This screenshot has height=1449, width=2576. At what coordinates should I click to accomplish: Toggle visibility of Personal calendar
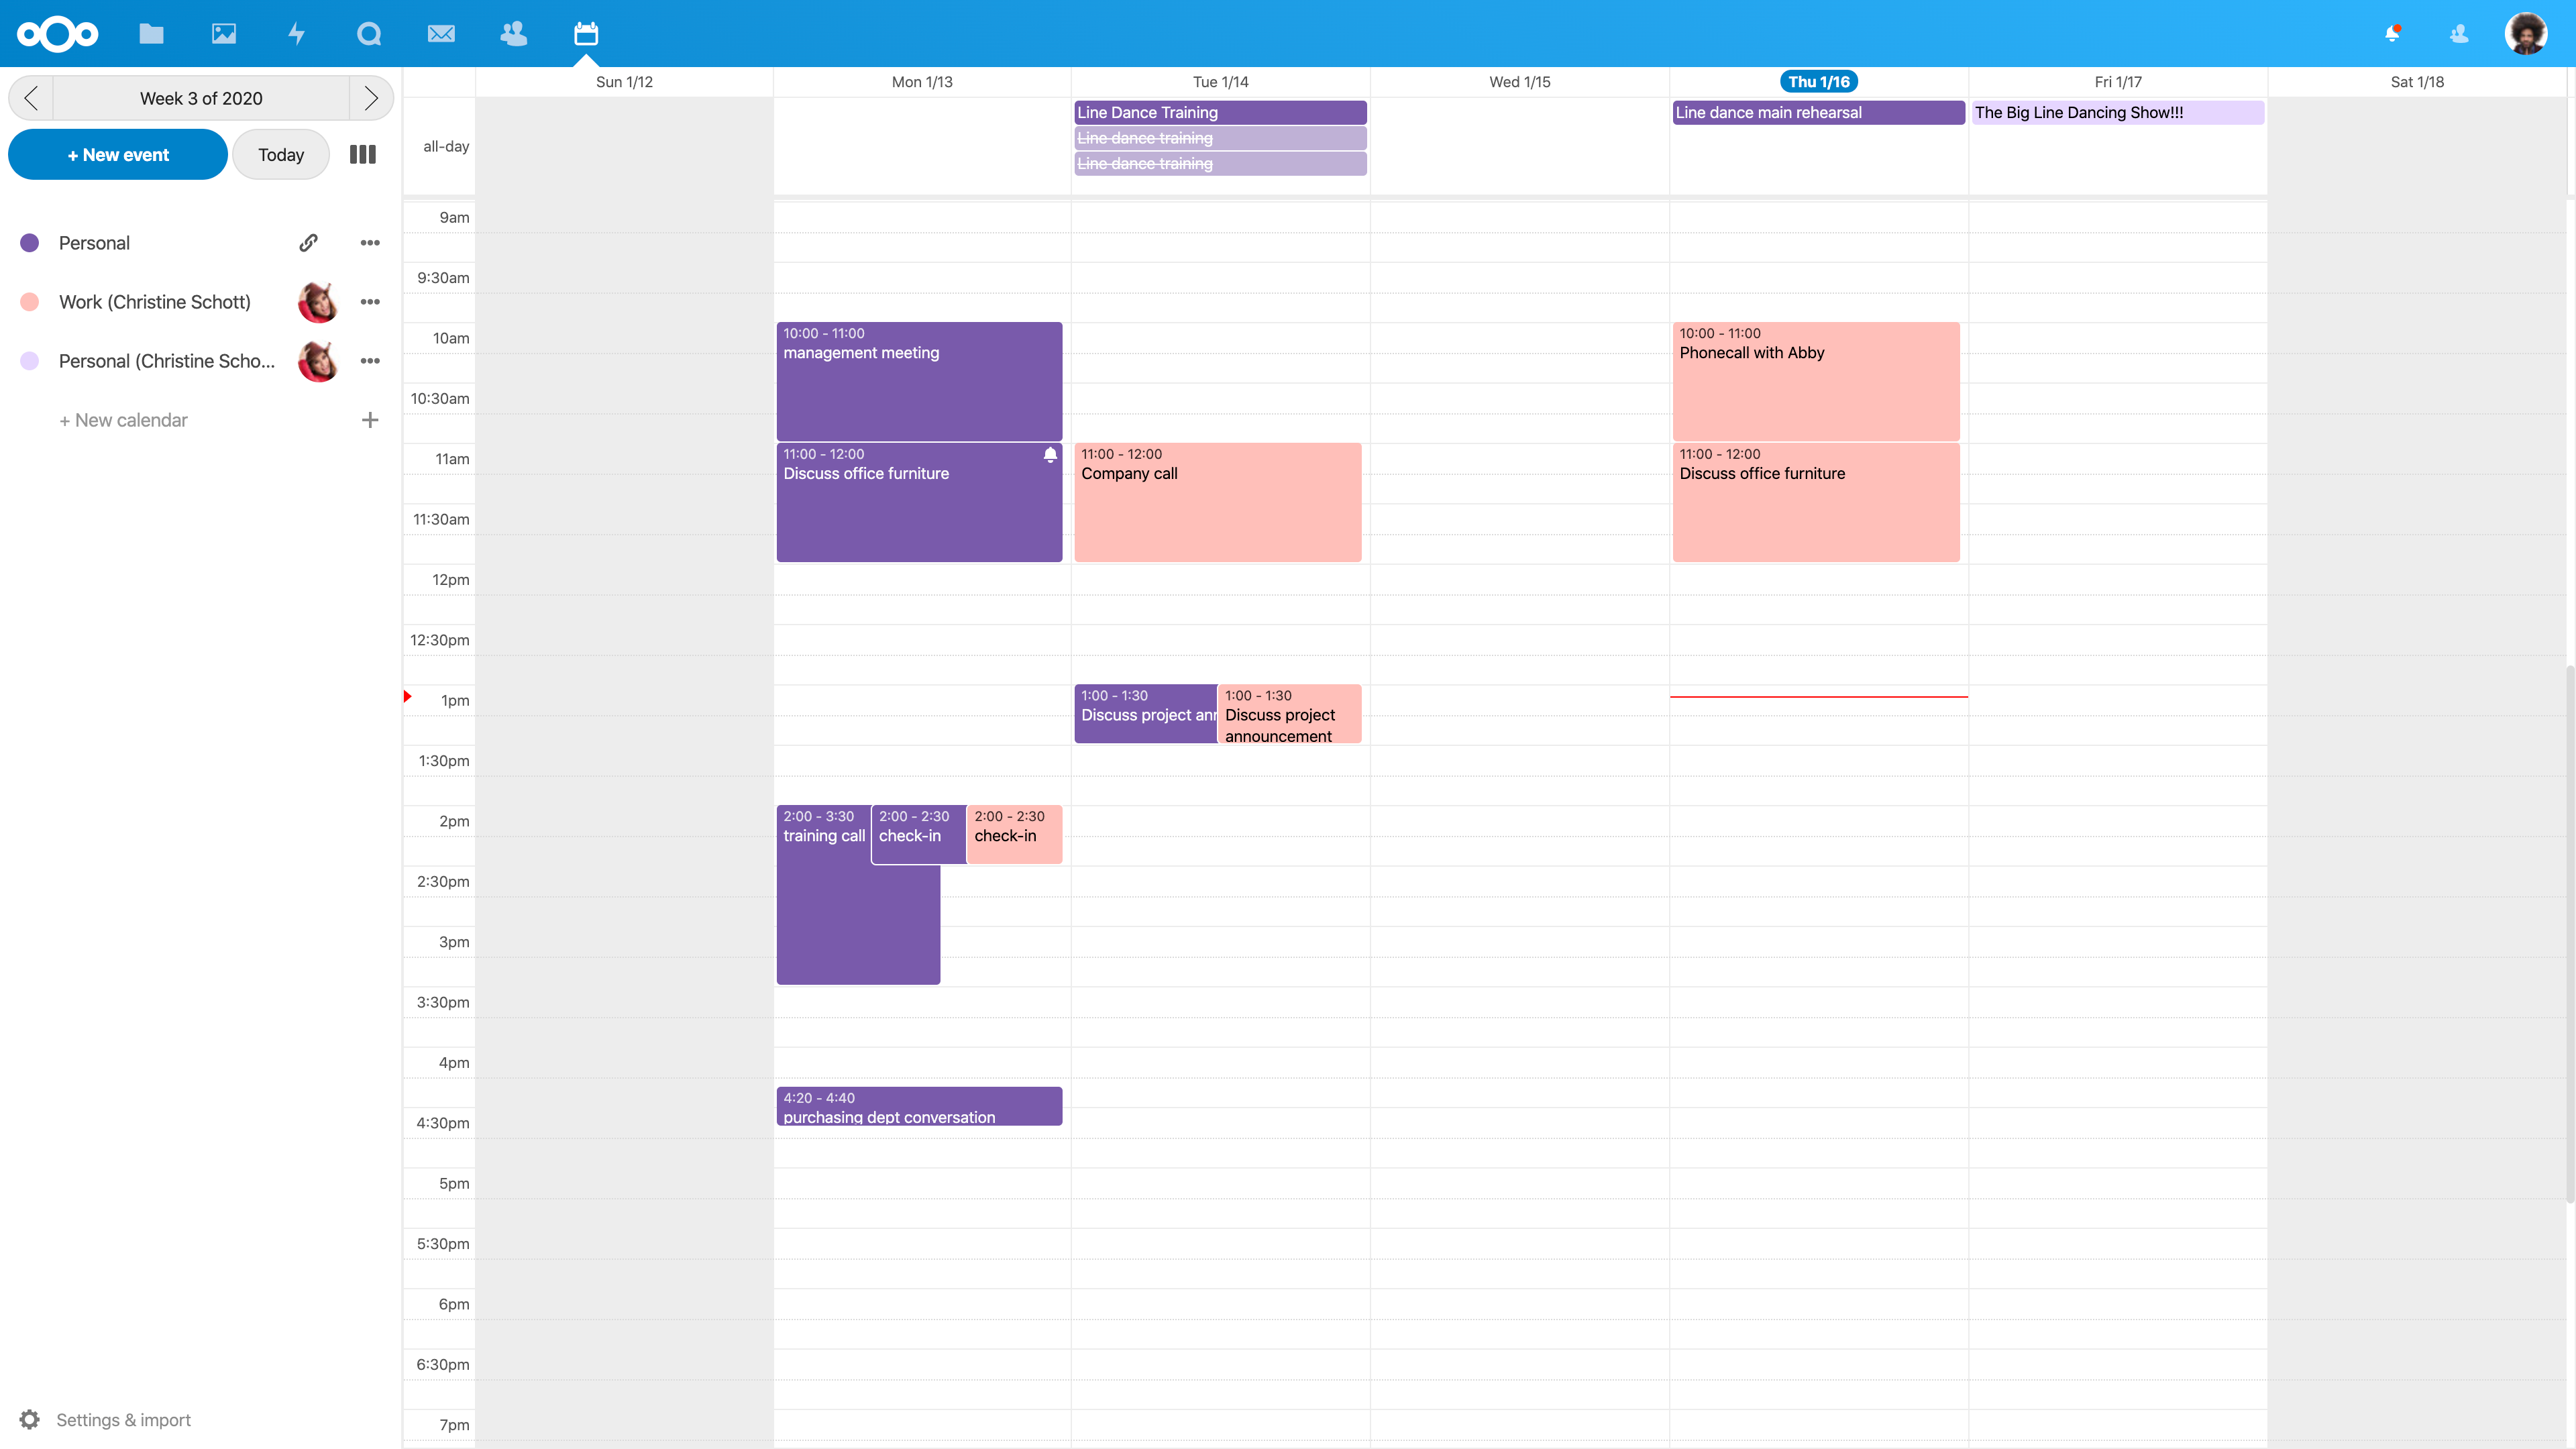click(30, 243)
